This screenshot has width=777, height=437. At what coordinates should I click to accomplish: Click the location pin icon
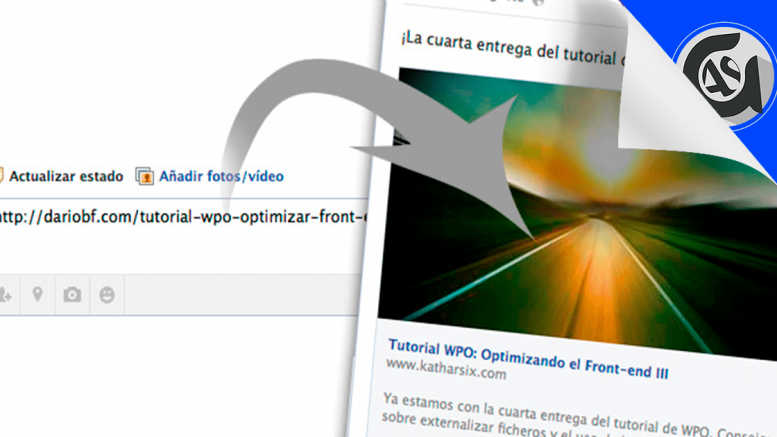pyautogui.click(x=38, y=295)
